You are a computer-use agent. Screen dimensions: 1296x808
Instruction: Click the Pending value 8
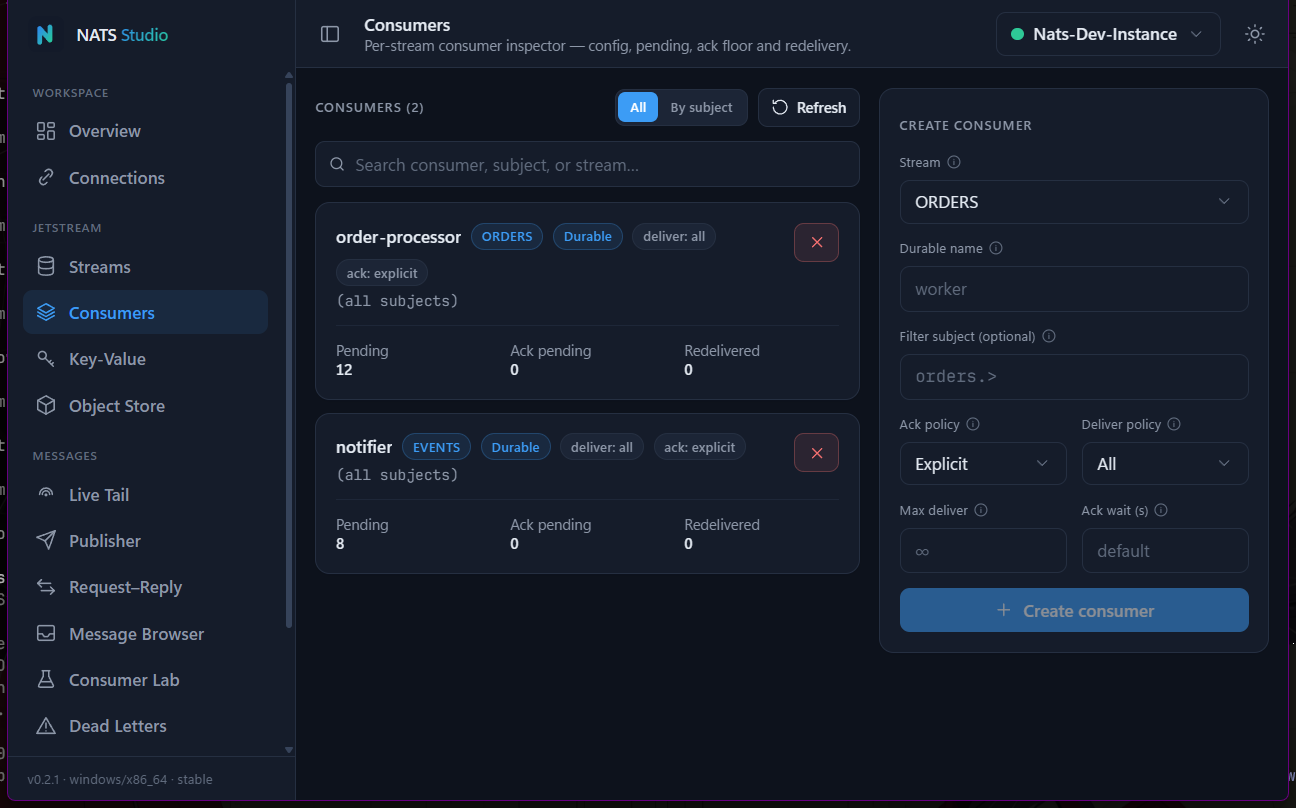point(342,544)
